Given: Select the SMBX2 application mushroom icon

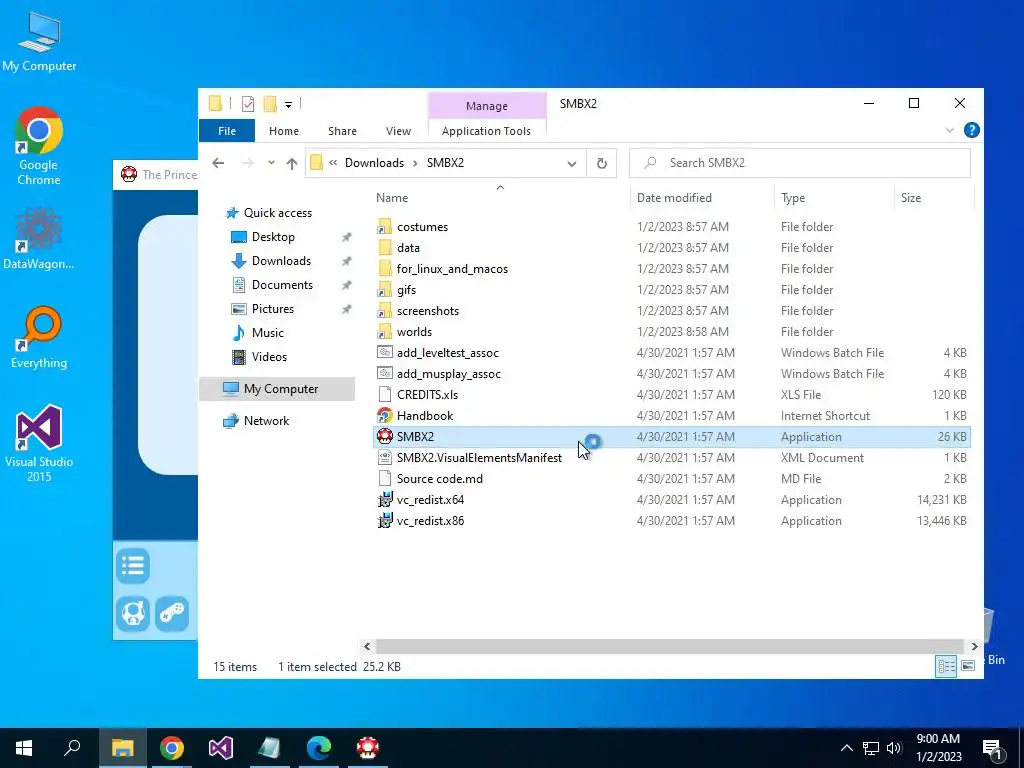Looking at the screenshot, I should (385, 436).
